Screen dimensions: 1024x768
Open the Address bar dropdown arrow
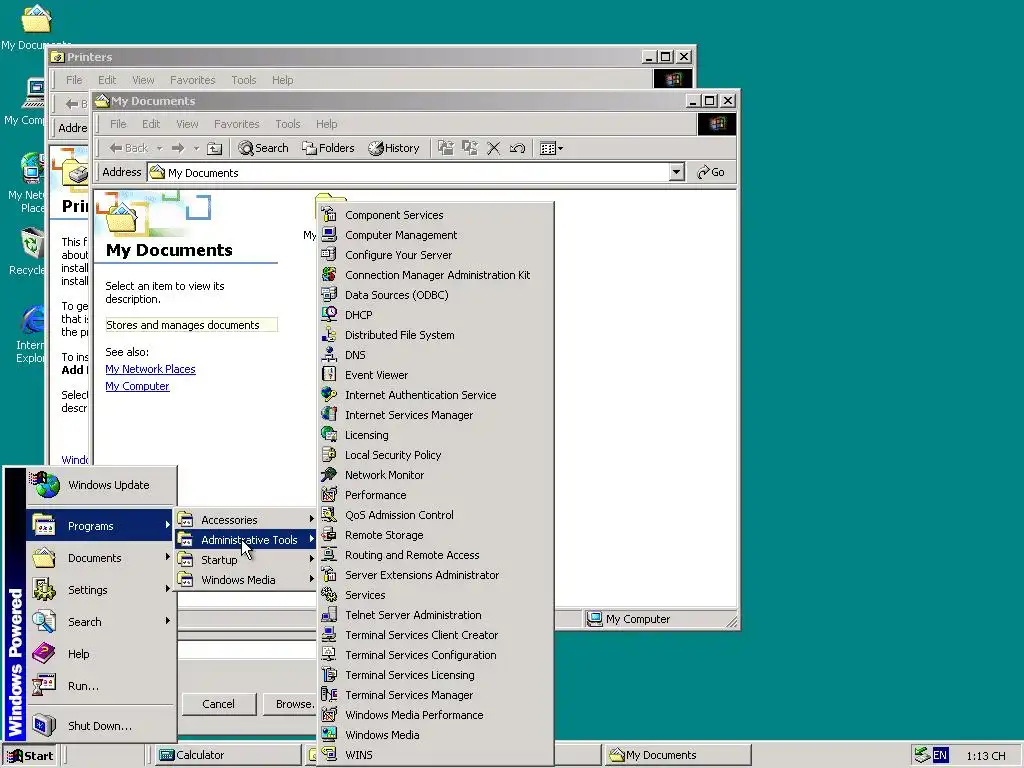pos(677,172)
